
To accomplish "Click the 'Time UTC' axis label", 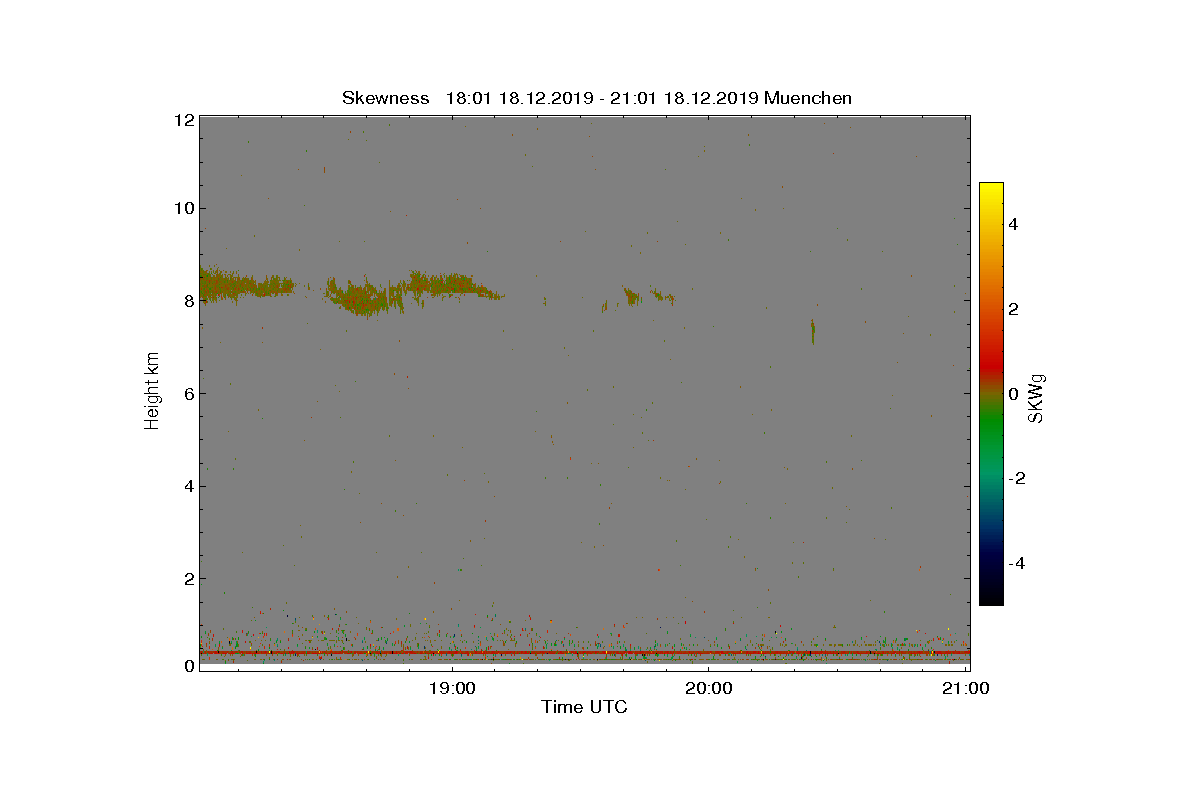I will pyautogui.click(x=584, y=707).
